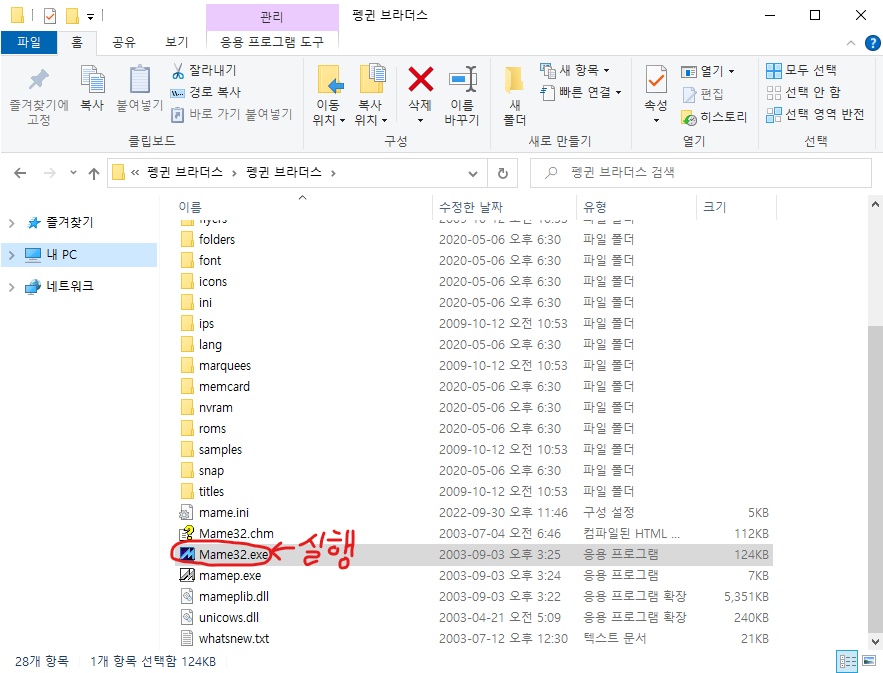
Task: Click Select none (선택 안 함)
Action: (803, 92)
